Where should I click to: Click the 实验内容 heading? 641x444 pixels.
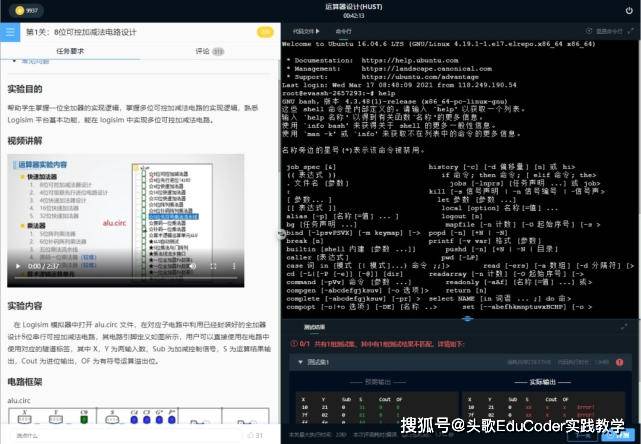pyautogui.click(x=25, y=306)
